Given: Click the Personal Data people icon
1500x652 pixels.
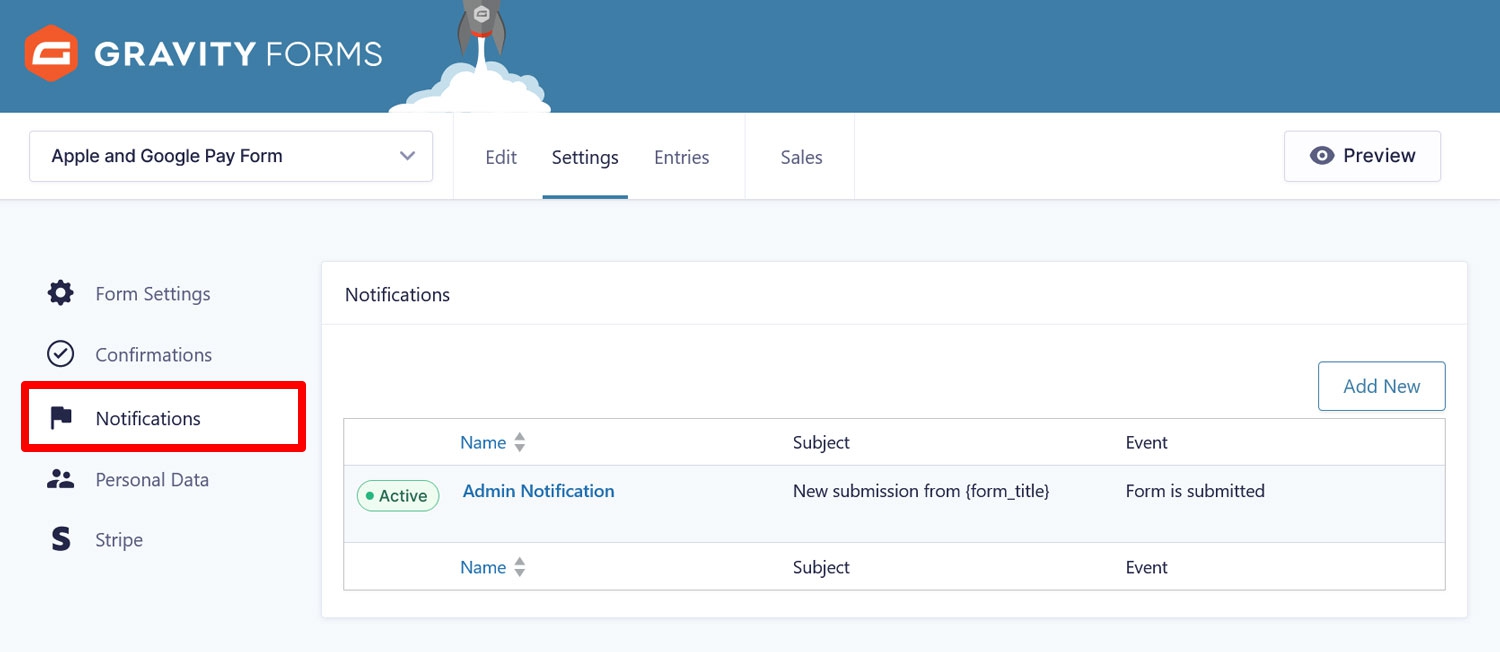Looking at the screenshot, I should point(61,479).
